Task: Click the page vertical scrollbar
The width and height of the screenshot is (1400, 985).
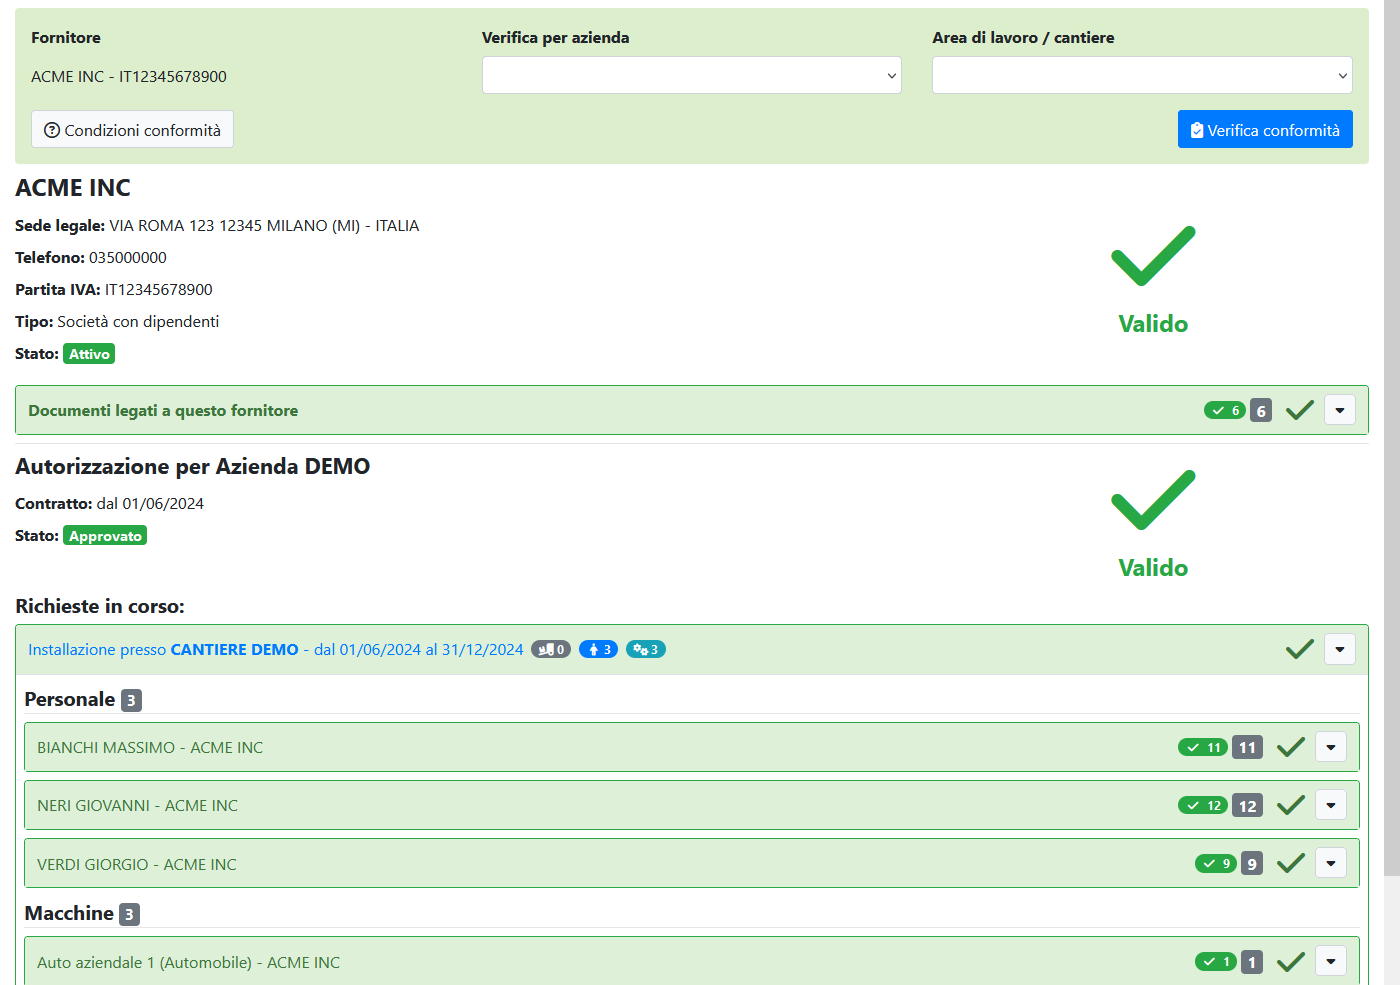Action: [x=1391, y=400]
